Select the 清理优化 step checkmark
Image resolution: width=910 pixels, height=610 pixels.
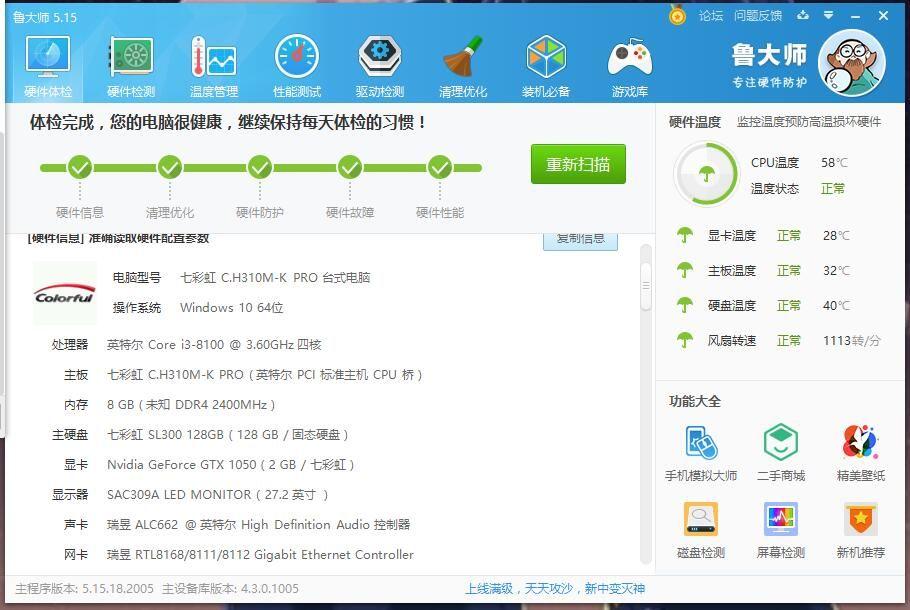pyautogui.click(x=170, y=168)
